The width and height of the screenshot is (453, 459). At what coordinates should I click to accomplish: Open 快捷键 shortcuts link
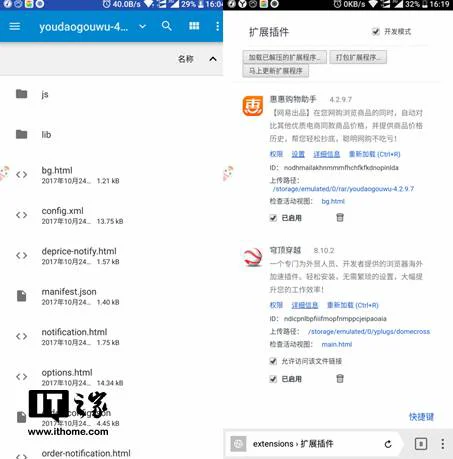[x=421, y=417]
